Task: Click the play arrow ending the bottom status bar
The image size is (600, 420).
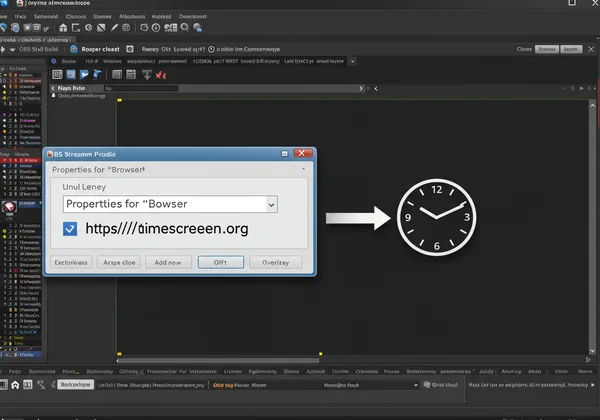Action: pos(593,385)
